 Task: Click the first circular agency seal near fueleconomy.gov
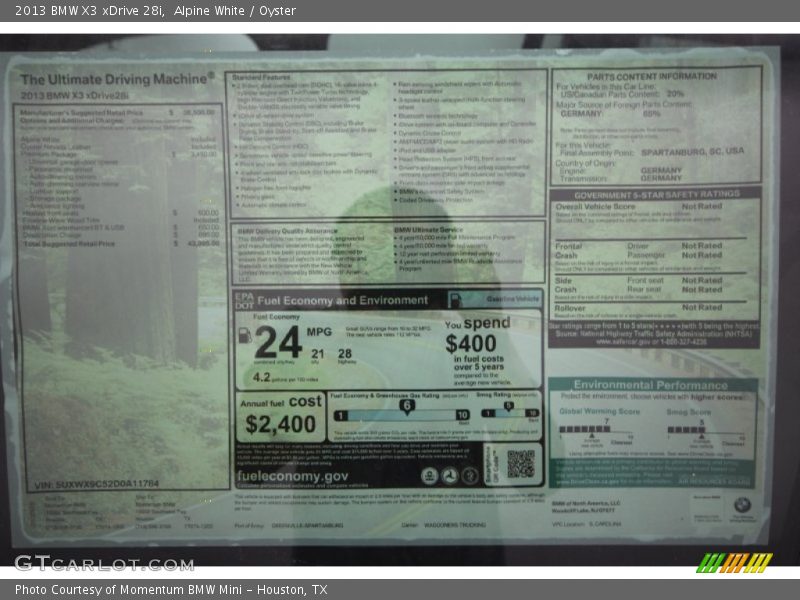(x=430, y=476)
